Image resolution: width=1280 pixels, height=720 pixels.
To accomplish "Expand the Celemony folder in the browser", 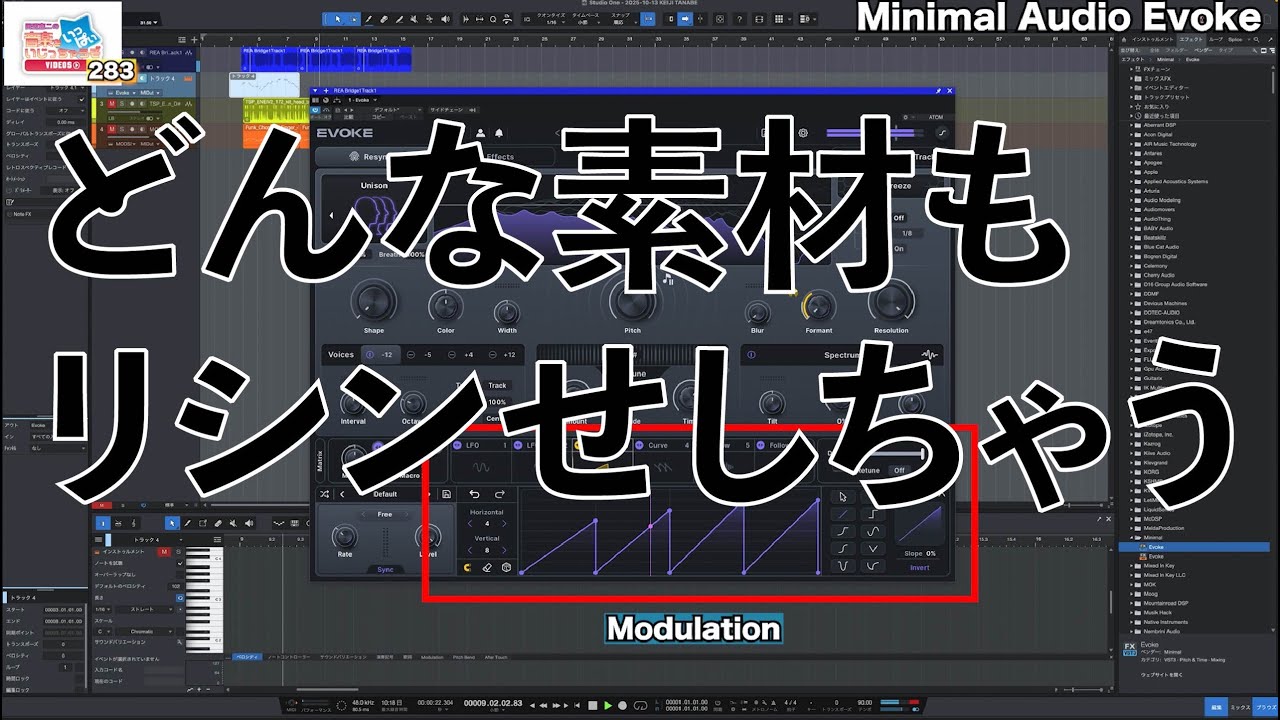I will click(1133, 266).
